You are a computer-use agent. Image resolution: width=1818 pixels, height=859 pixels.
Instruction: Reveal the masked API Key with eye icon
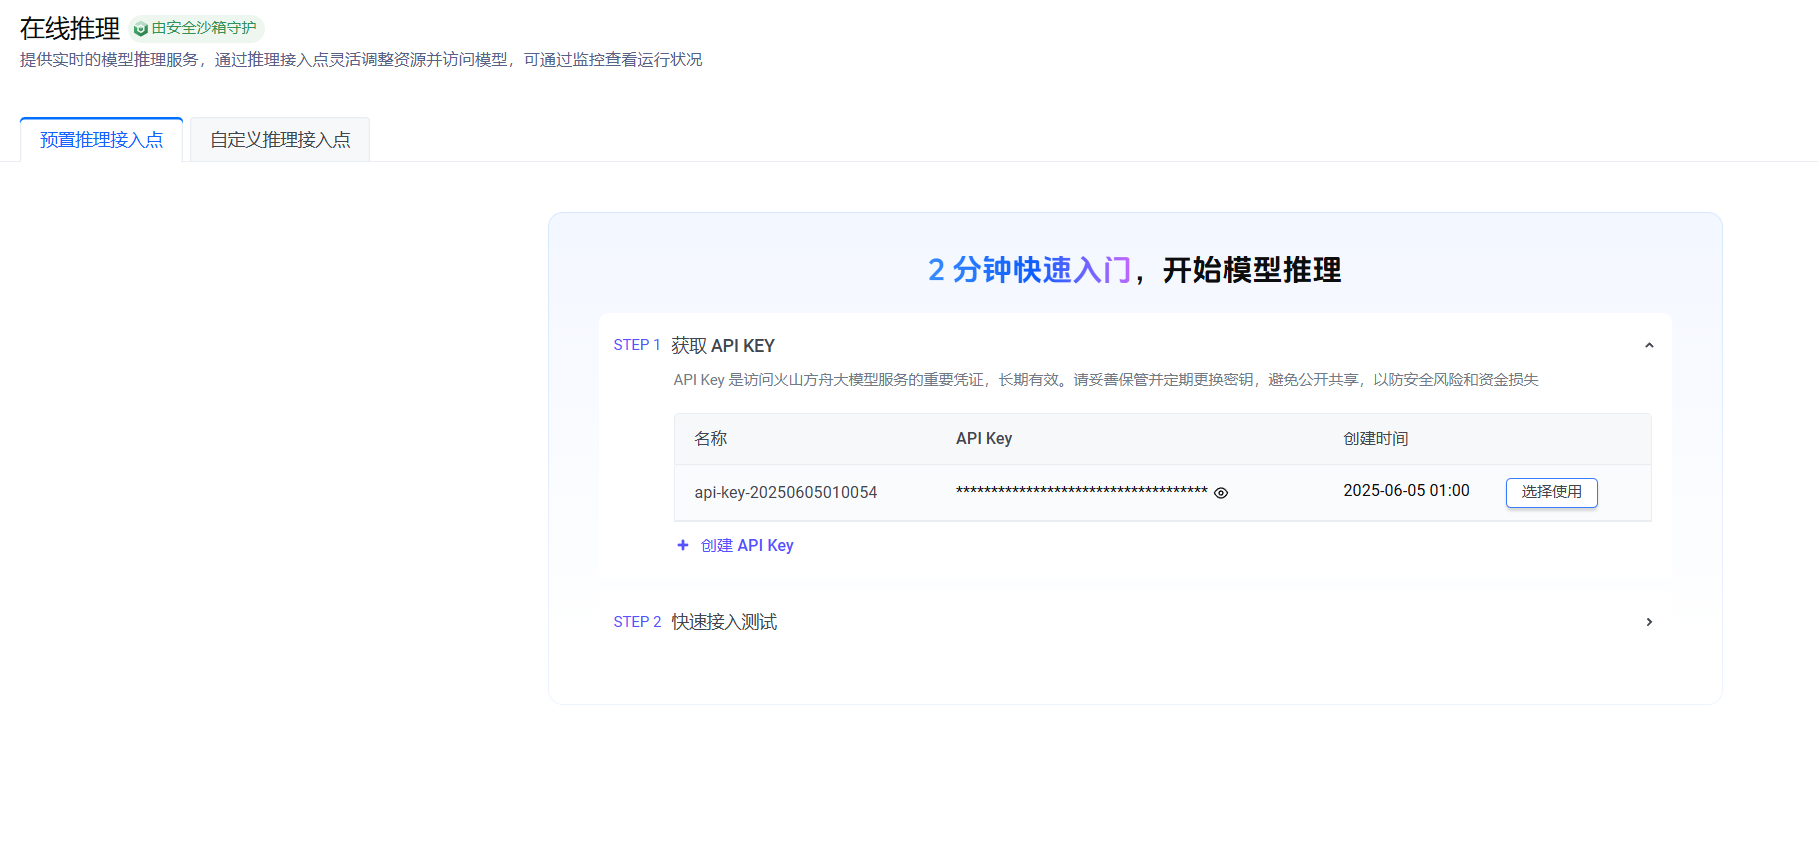point(1220,493)
